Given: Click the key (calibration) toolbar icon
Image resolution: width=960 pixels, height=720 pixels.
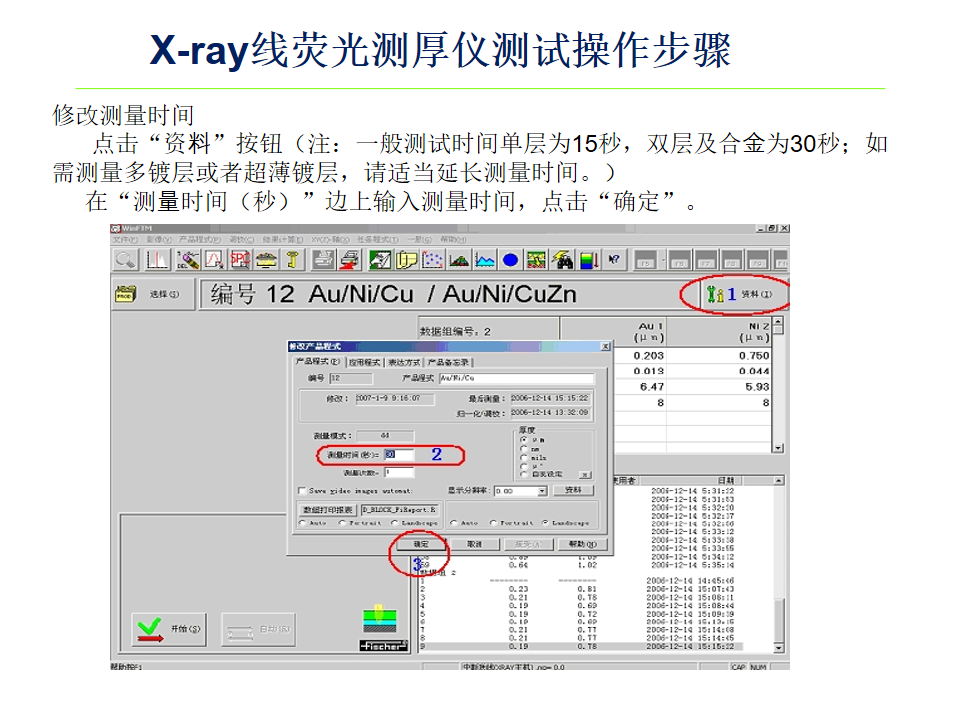Looking at the screenshot, I should click(x=293, y=260).
